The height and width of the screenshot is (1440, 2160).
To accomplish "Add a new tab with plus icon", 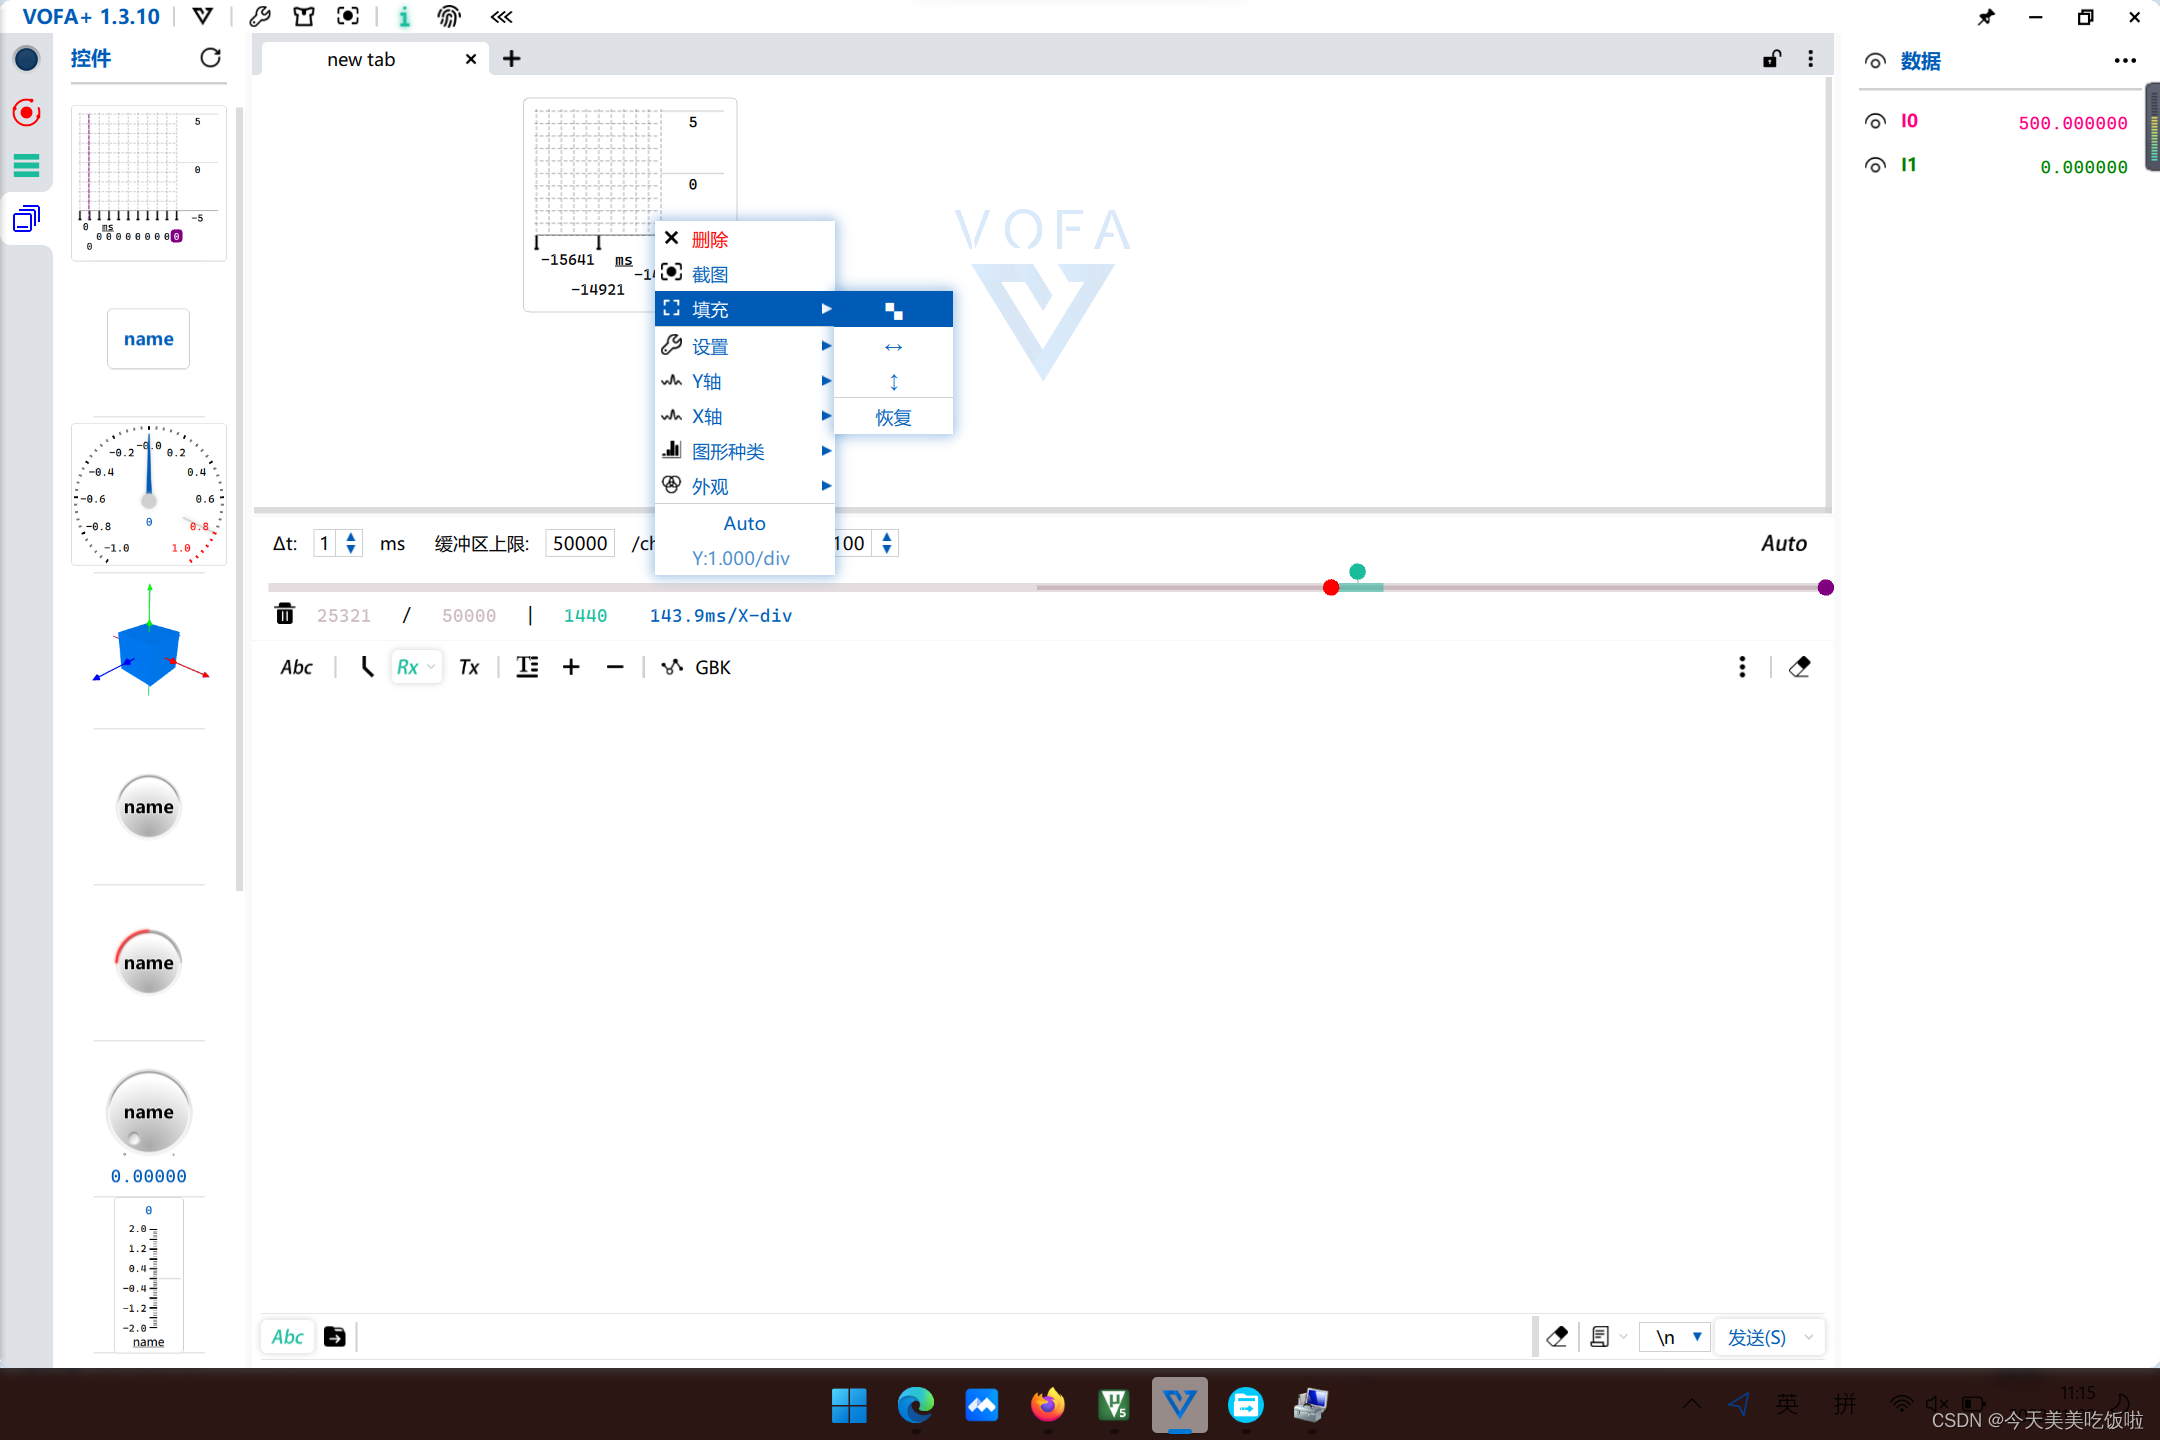I will [x=511, y=59].
